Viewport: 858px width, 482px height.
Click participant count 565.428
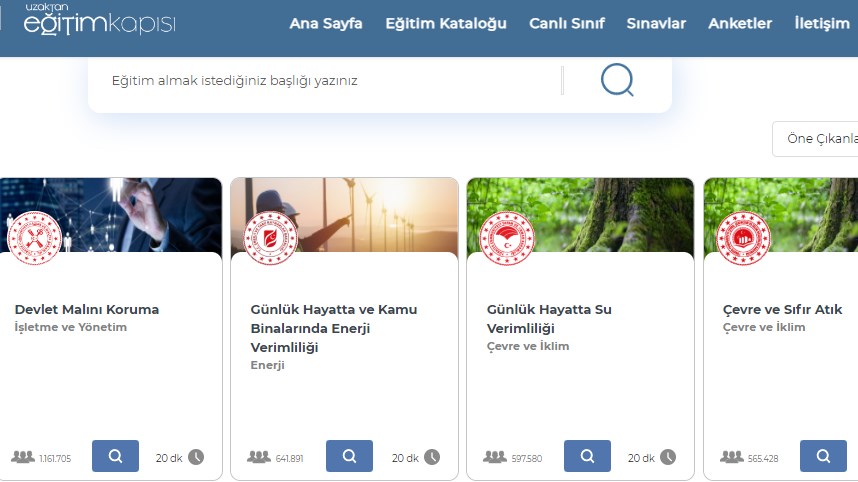(x=763, y=458)
